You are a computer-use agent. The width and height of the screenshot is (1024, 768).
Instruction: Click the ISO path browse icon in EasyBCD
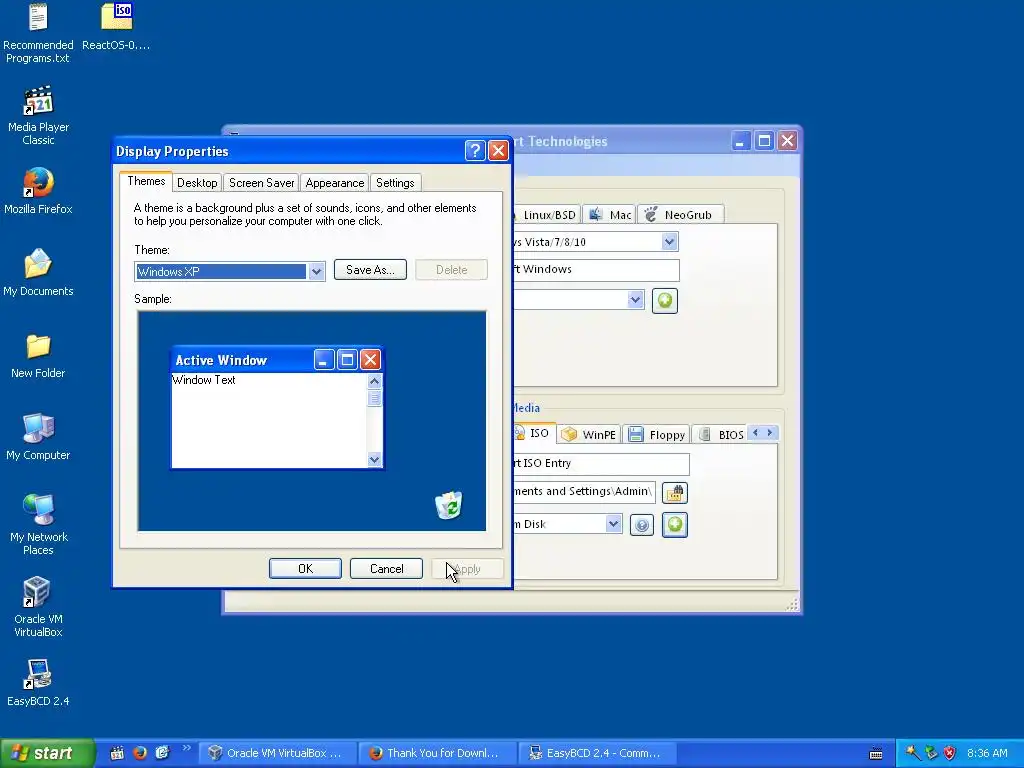pyautogui.click(x=675, y=492)
